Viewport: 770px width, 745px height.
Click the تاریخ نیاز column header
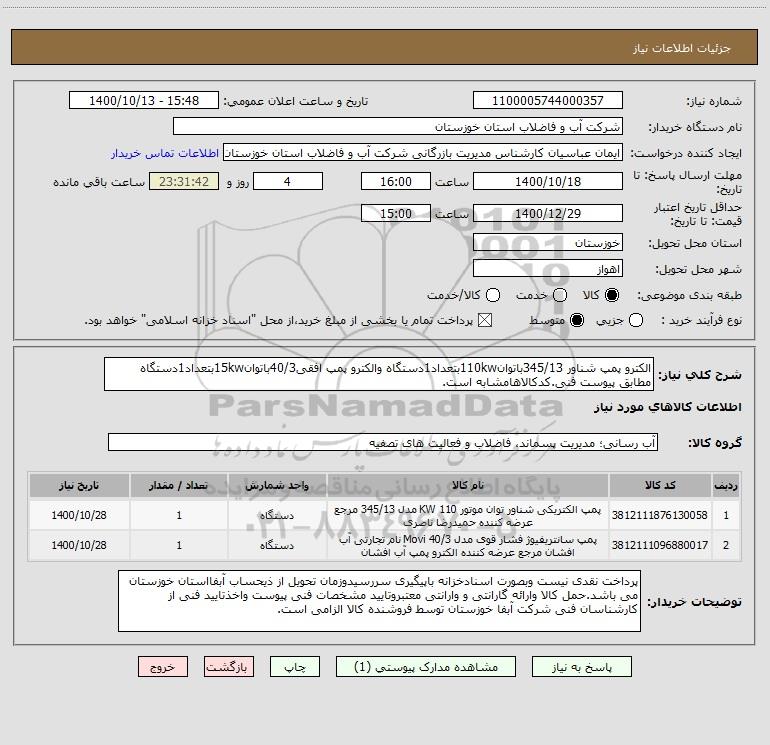[x=79, y=485]
